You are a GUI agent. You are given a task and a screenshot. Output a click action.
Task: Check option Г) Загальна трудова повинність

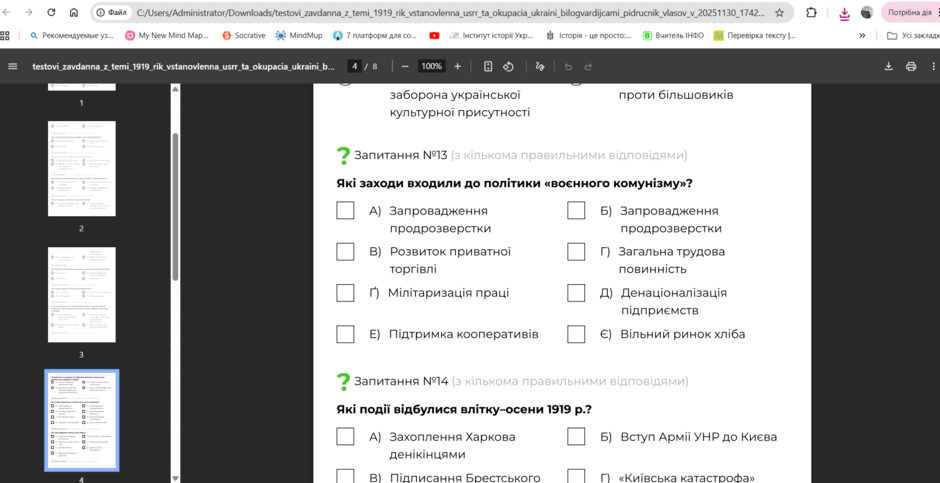coord(576,252)
